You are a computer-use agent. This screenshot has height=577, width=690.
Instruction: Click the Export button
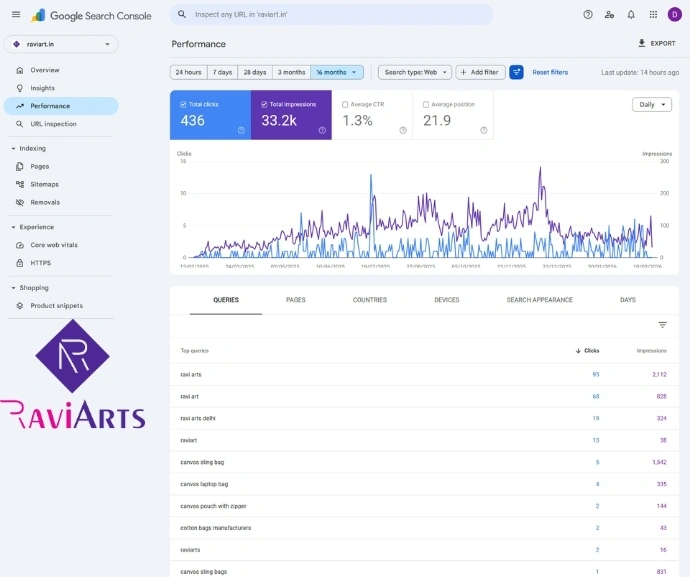(656, 44)
